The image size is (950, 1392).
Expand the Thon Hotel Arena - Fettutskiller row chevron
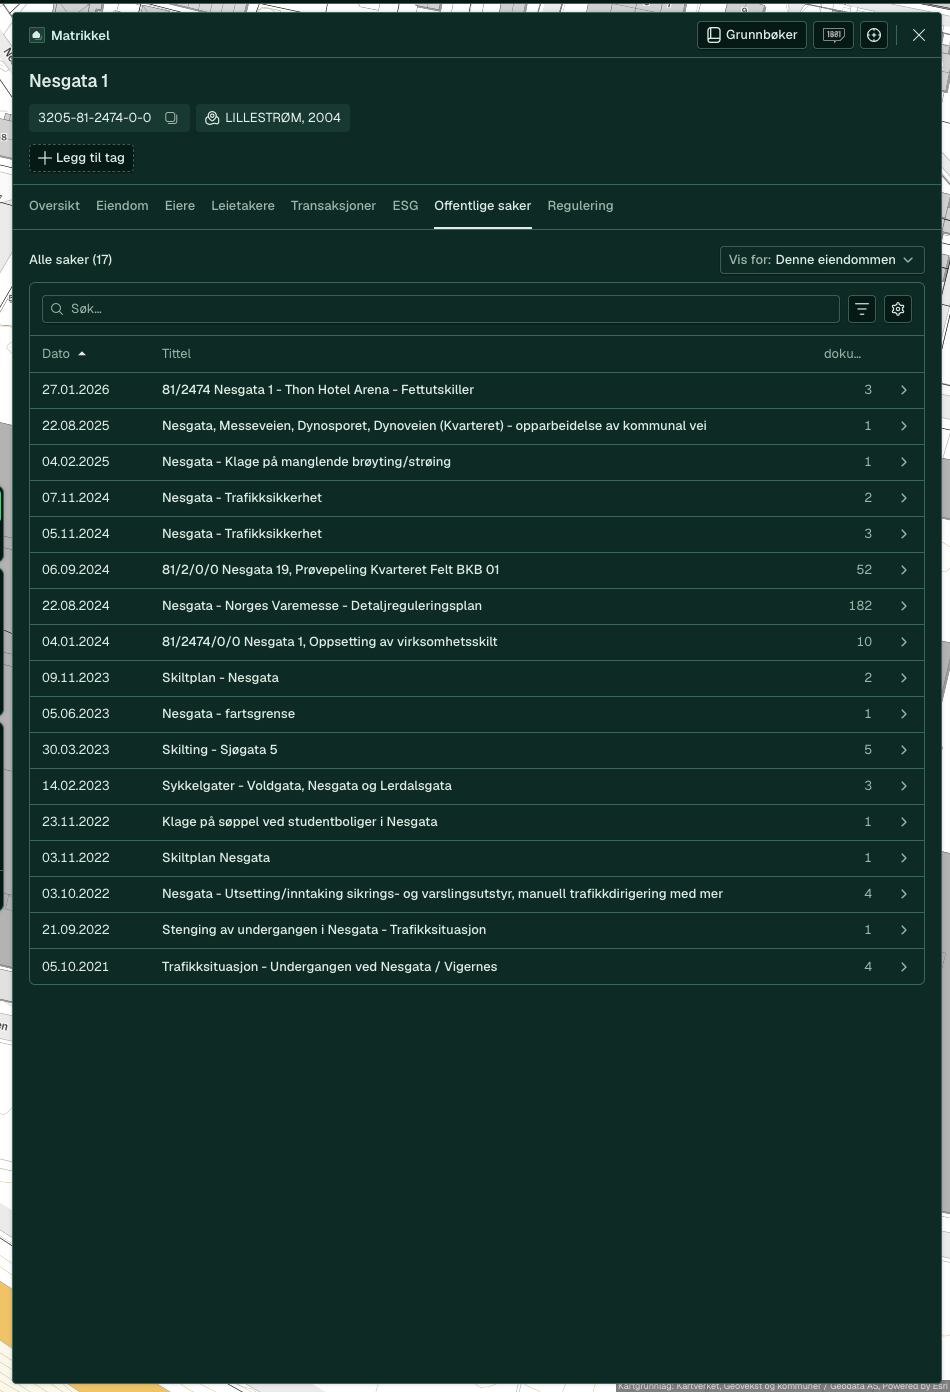pos(904,390)
